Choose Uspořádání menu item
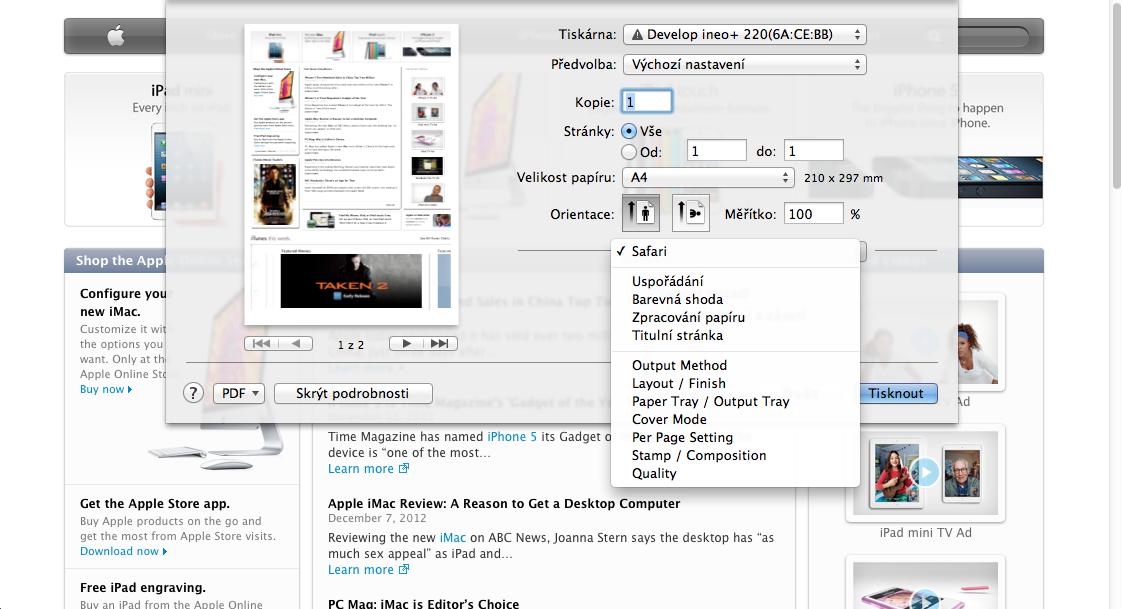This screenshot has height=609, width=1122. pyautogui.click(x=736, y=281)
